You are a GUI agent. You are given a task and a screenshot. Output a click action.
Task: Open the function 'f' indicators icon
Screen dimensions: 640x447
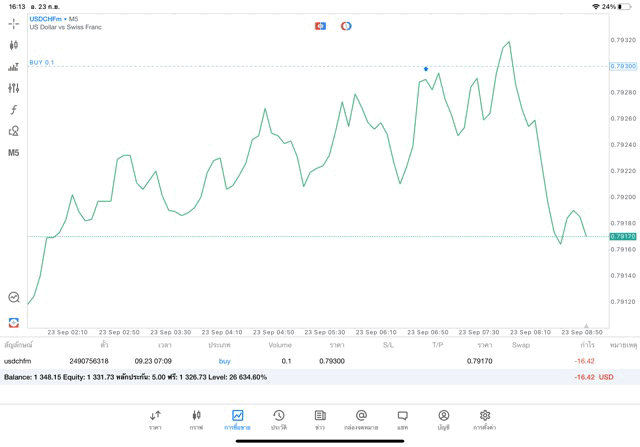[13, 110]
